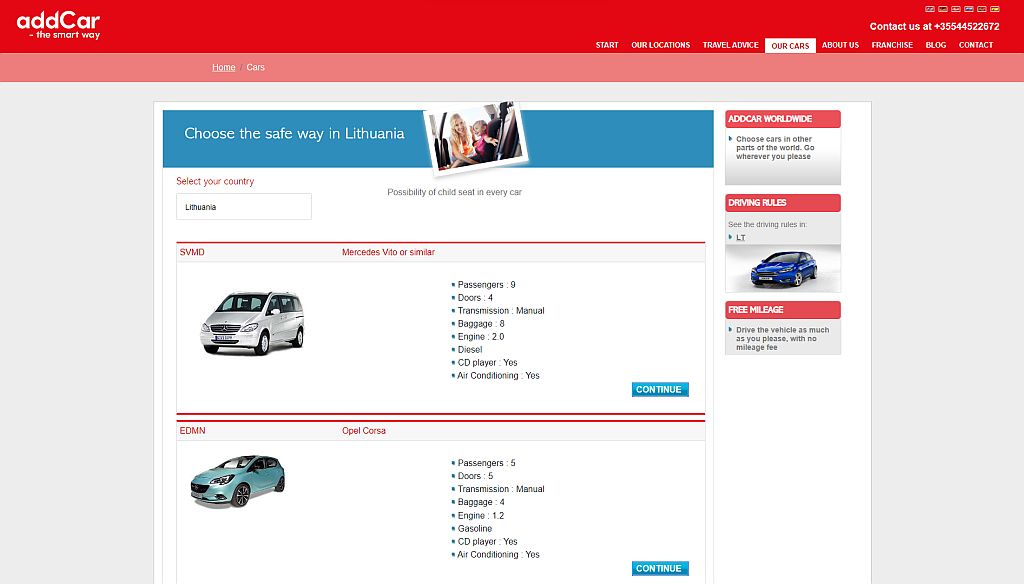
Task: Select START in the navigation bar
Action: pyautogui.click(x=606, y=45)
